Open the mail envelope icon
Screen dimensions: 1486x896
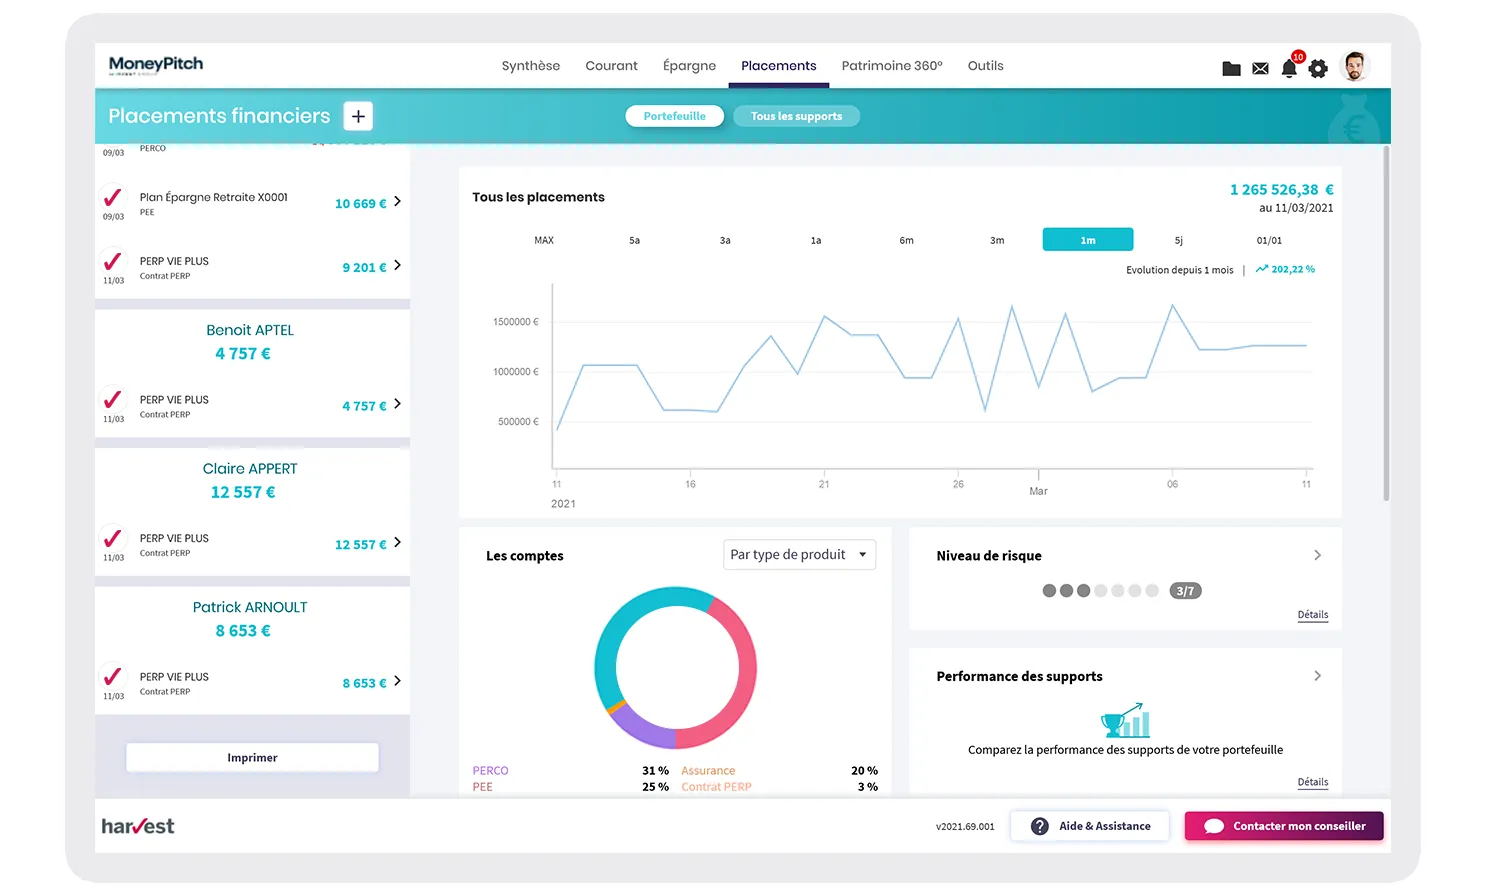(x=1260, y=69)
